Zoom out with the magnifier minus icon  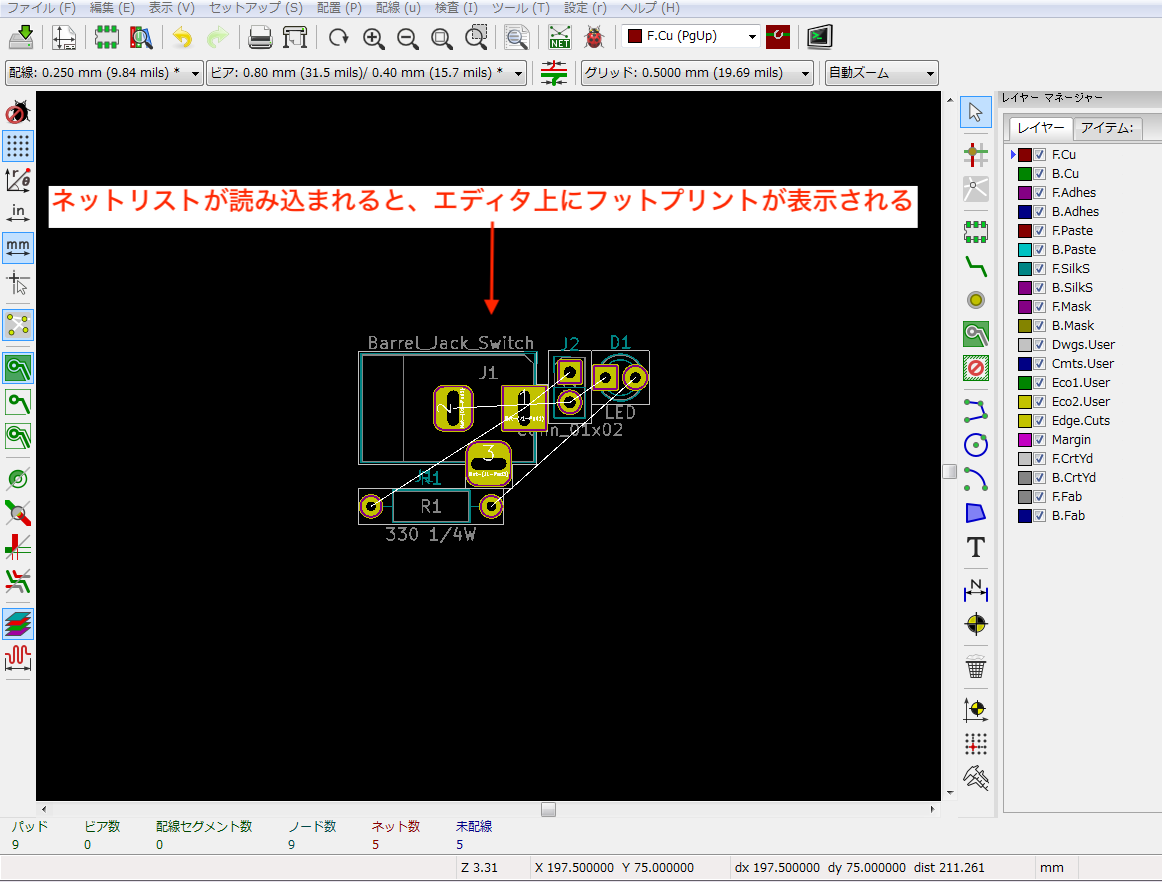(x=408, y=37)
